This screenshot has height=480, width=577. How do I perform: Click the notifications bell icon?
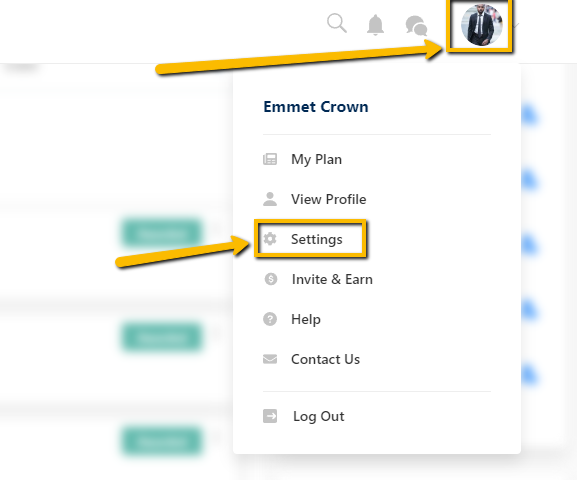coord(375,25)
